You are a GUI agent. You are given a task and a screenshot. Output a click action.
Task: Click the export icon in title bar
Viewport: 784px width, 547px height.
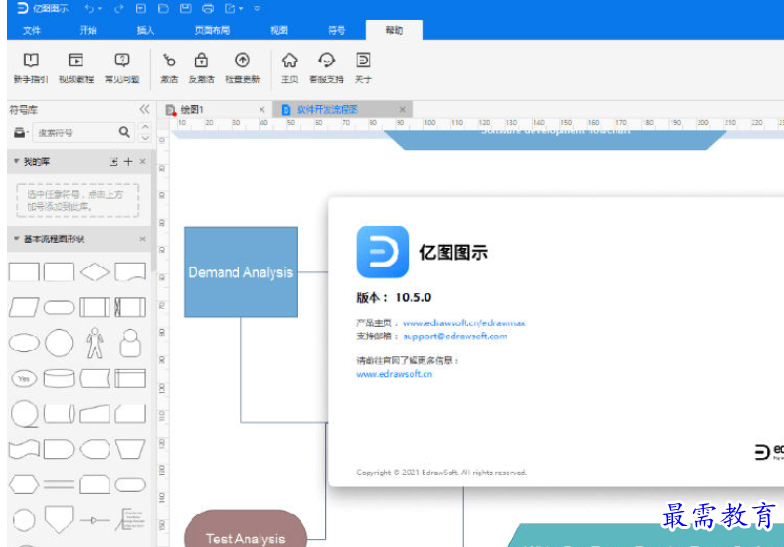[x=230, y=8]
